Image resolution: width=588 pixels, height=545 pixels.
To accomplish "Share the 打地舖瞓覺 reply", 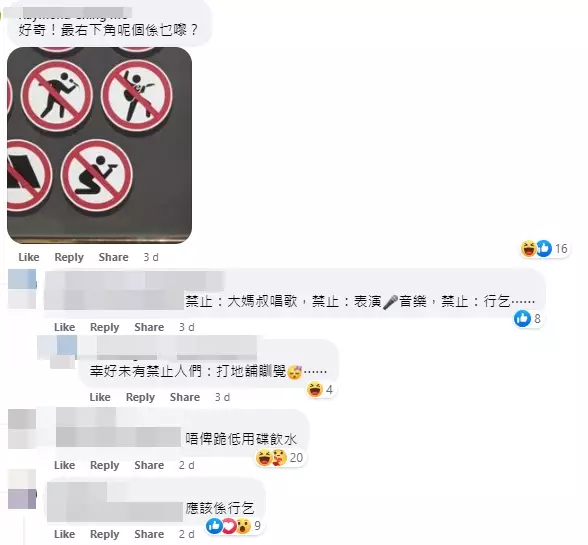I will point(185,397).
